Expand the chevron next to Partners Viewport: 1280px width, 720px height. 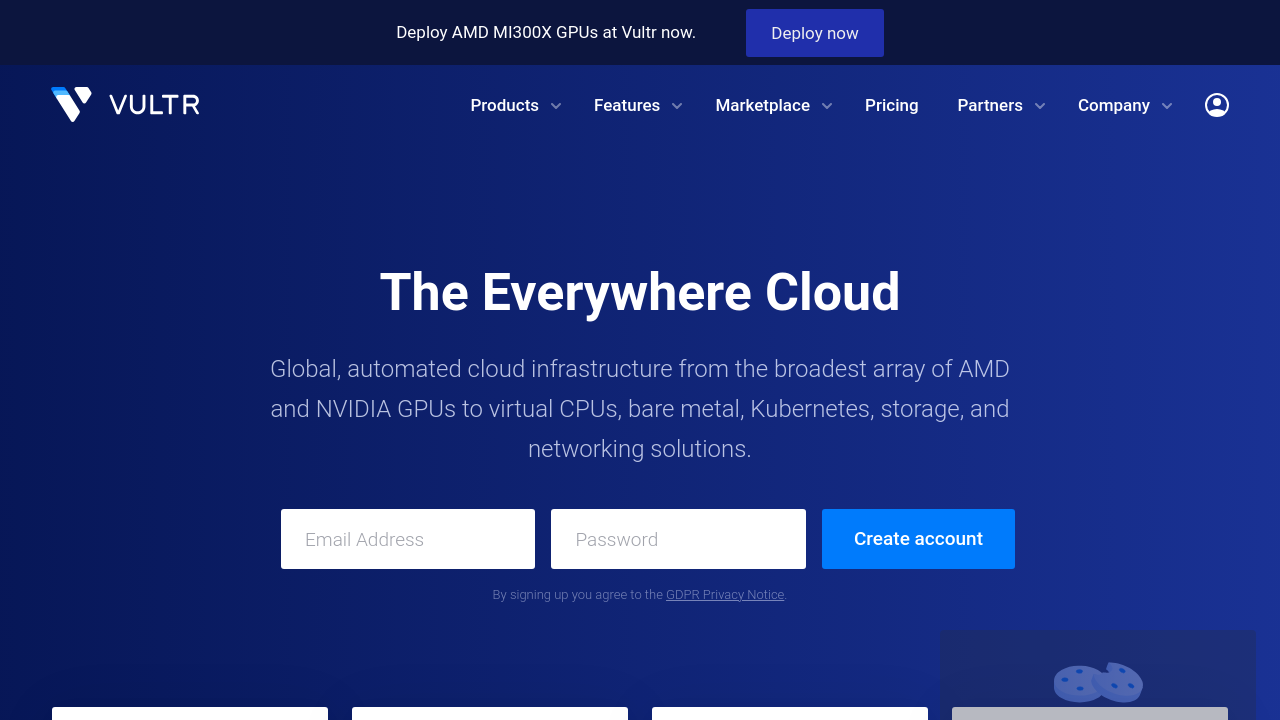point(1040,106)
